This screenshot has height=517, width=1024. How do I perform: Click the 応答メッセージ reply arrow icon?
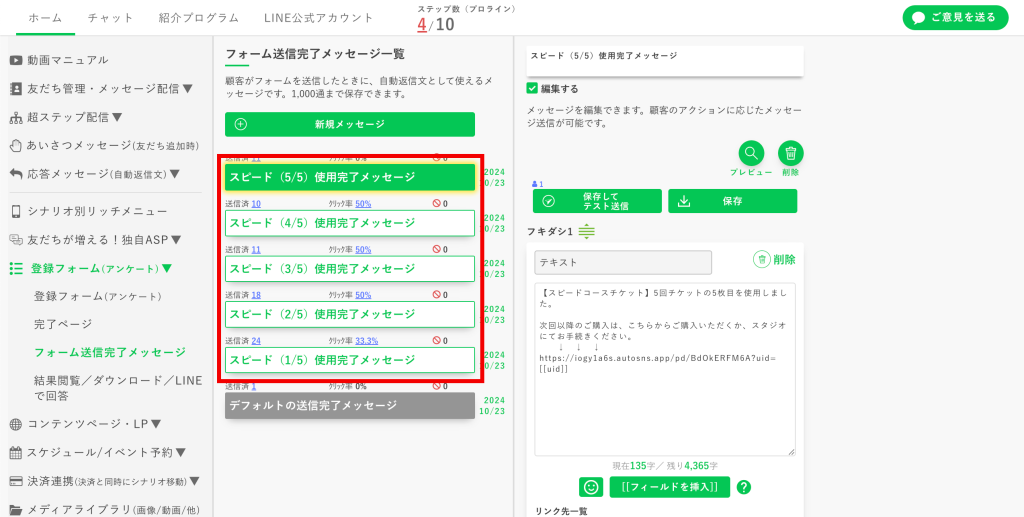click(x=16, y=174)
